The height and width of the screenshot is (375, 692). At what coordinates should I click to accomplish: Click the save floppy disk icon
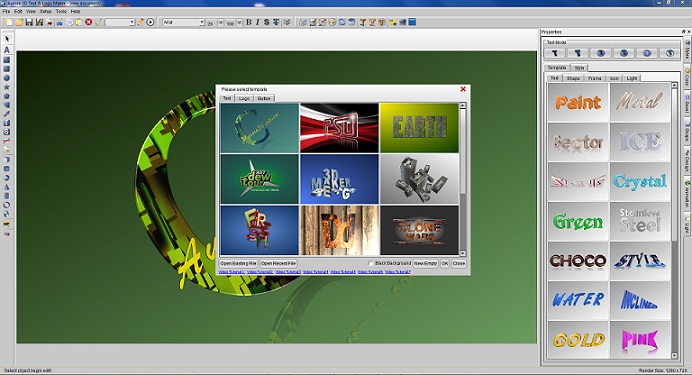click(x=29, y=22)
